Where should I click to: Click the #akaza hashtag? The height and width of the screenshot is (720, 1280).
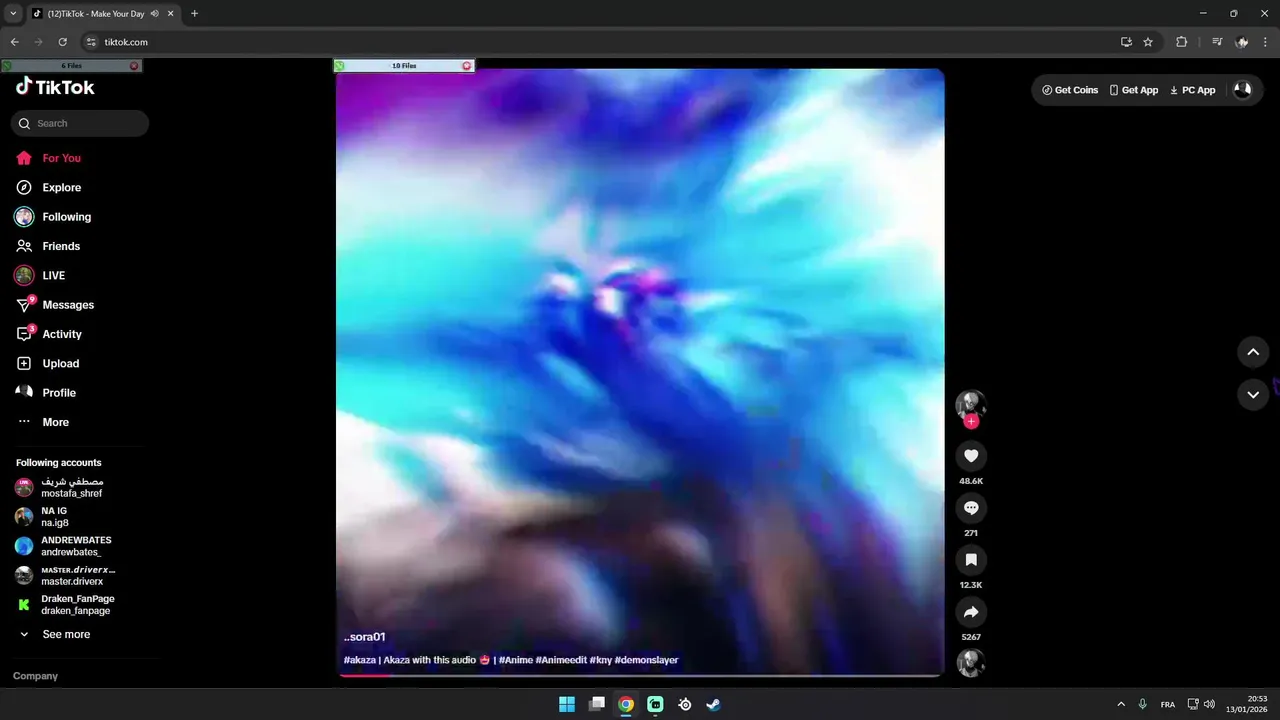[360, 660]
